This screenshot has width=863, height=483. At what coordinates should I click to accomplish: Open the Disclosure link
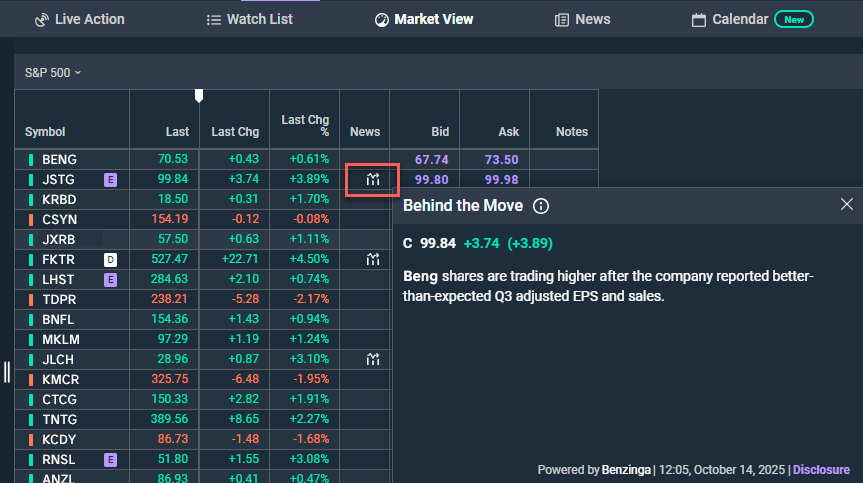tap(821, 469)
